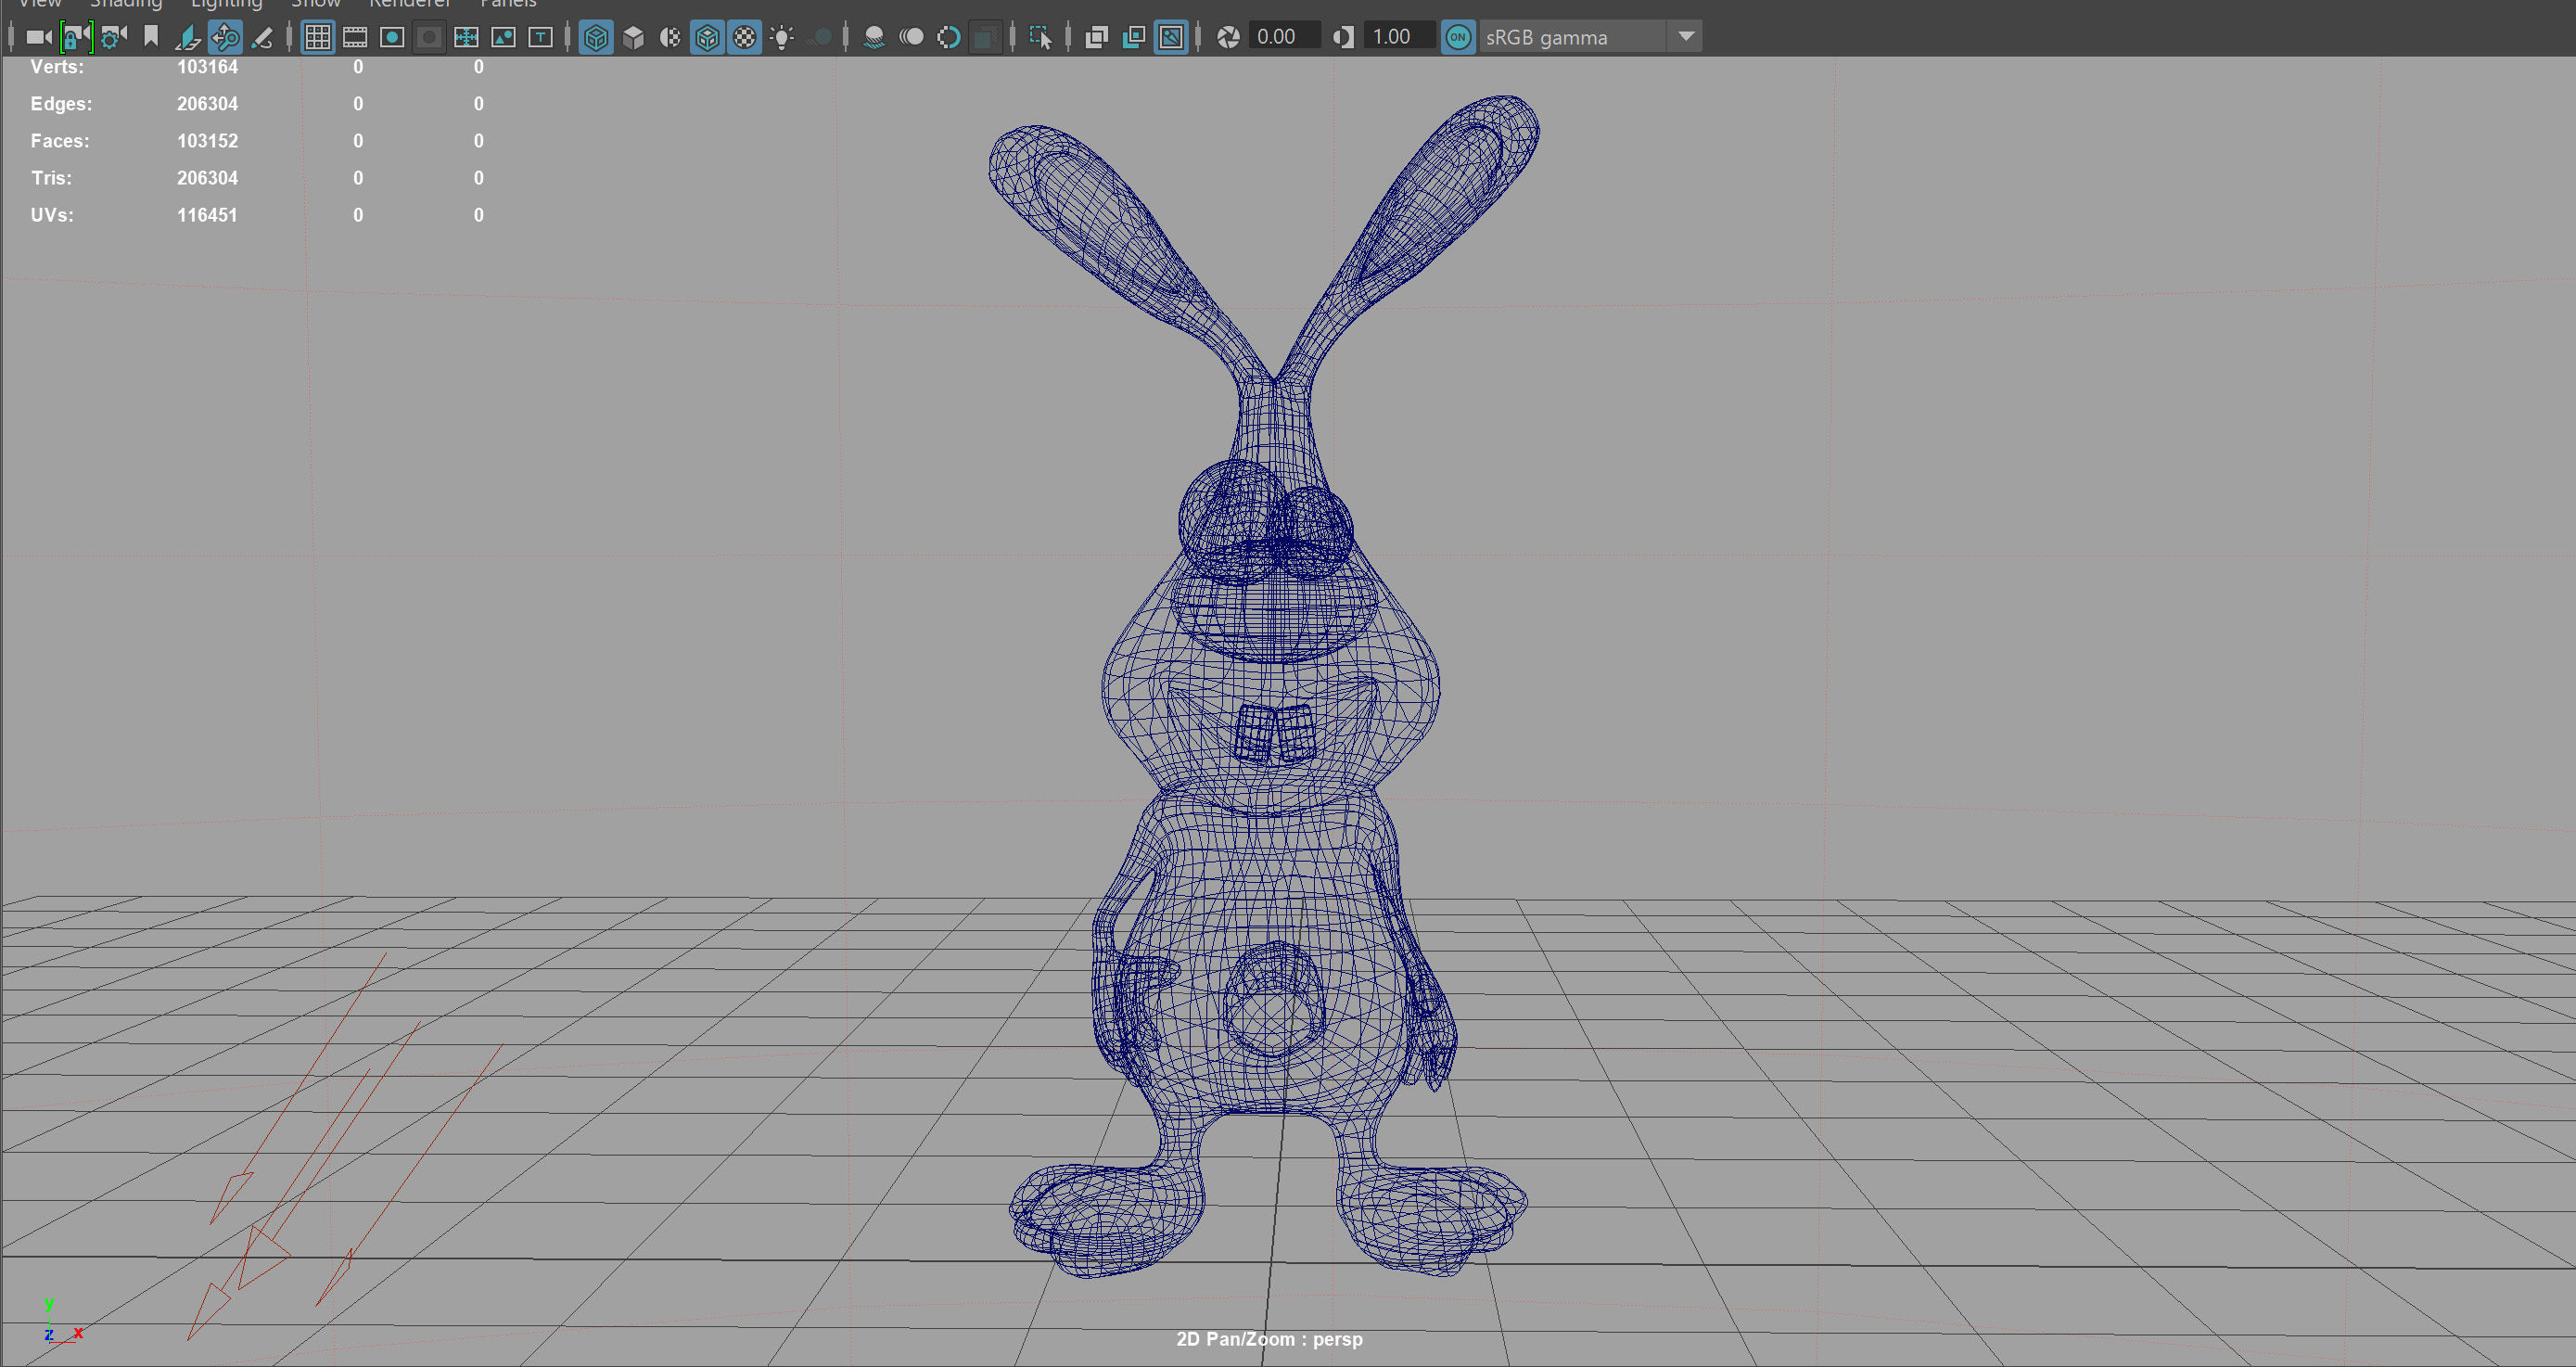This screenshot has width=2576, height=1367.
Task: Click the Faces count 103152
Action: point(207,141)
